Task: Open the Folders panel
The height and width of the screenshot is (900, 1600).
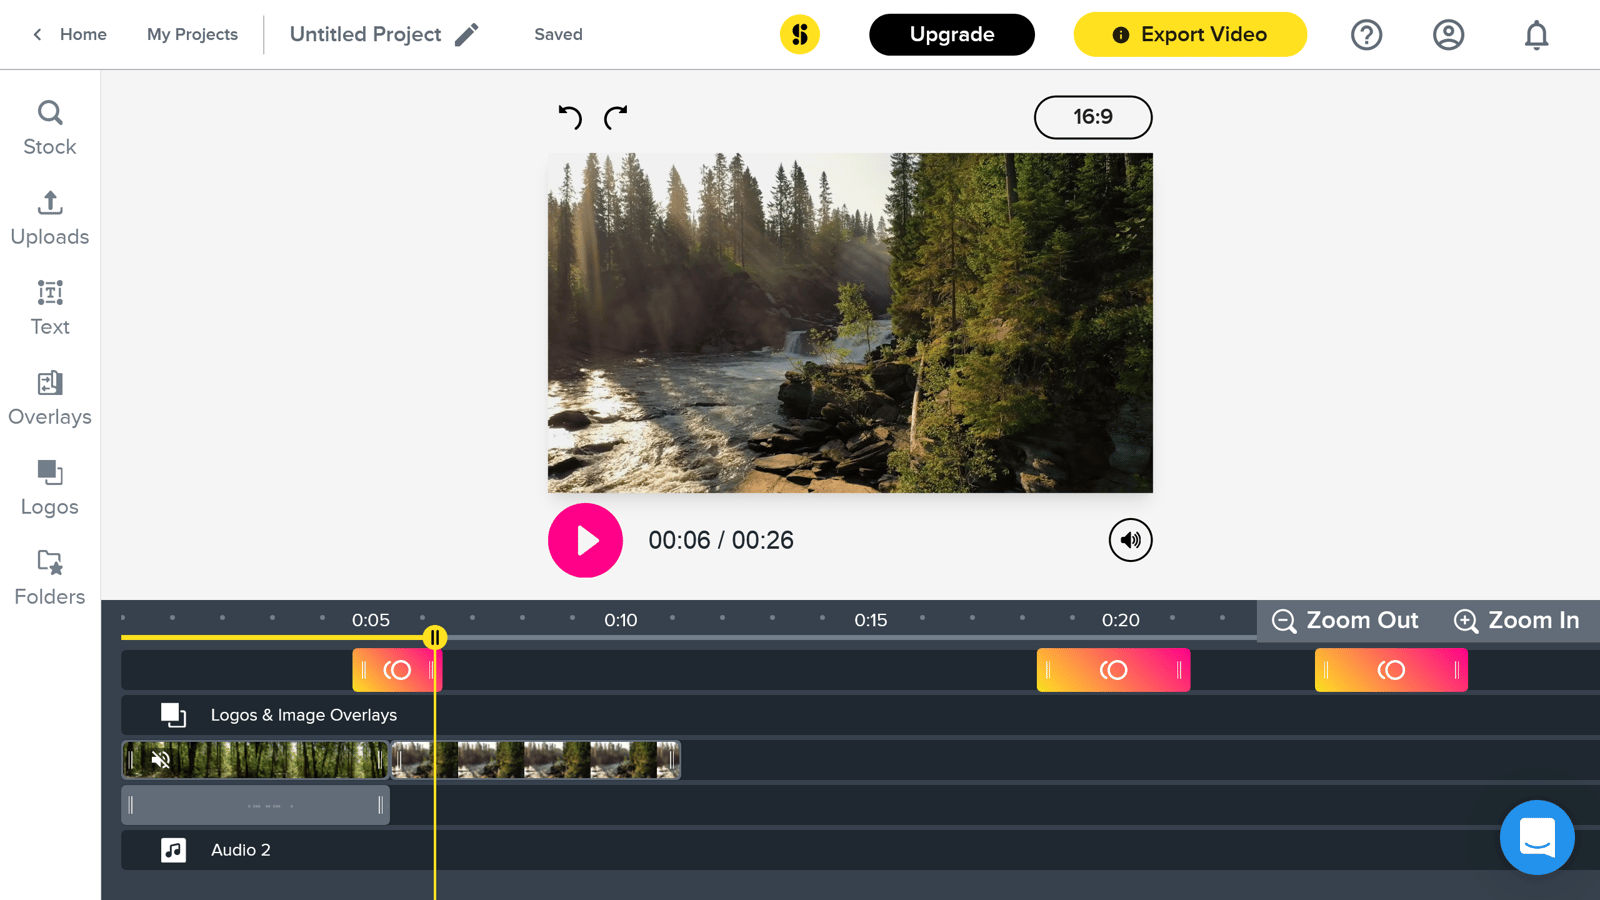Action: click(x=49, y=577)
